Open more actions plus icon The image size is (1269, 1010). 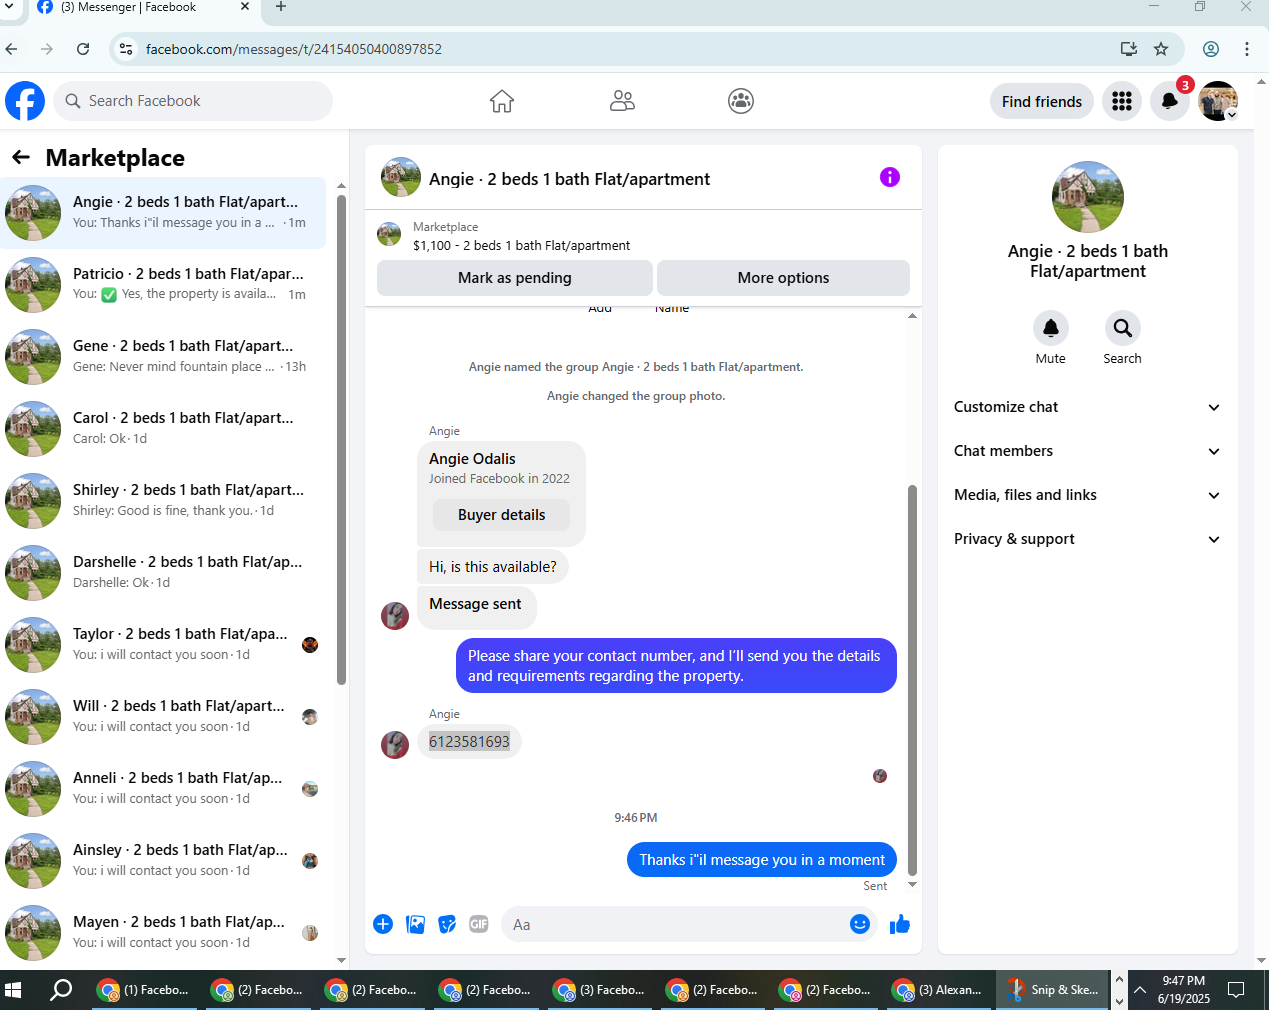383,924
